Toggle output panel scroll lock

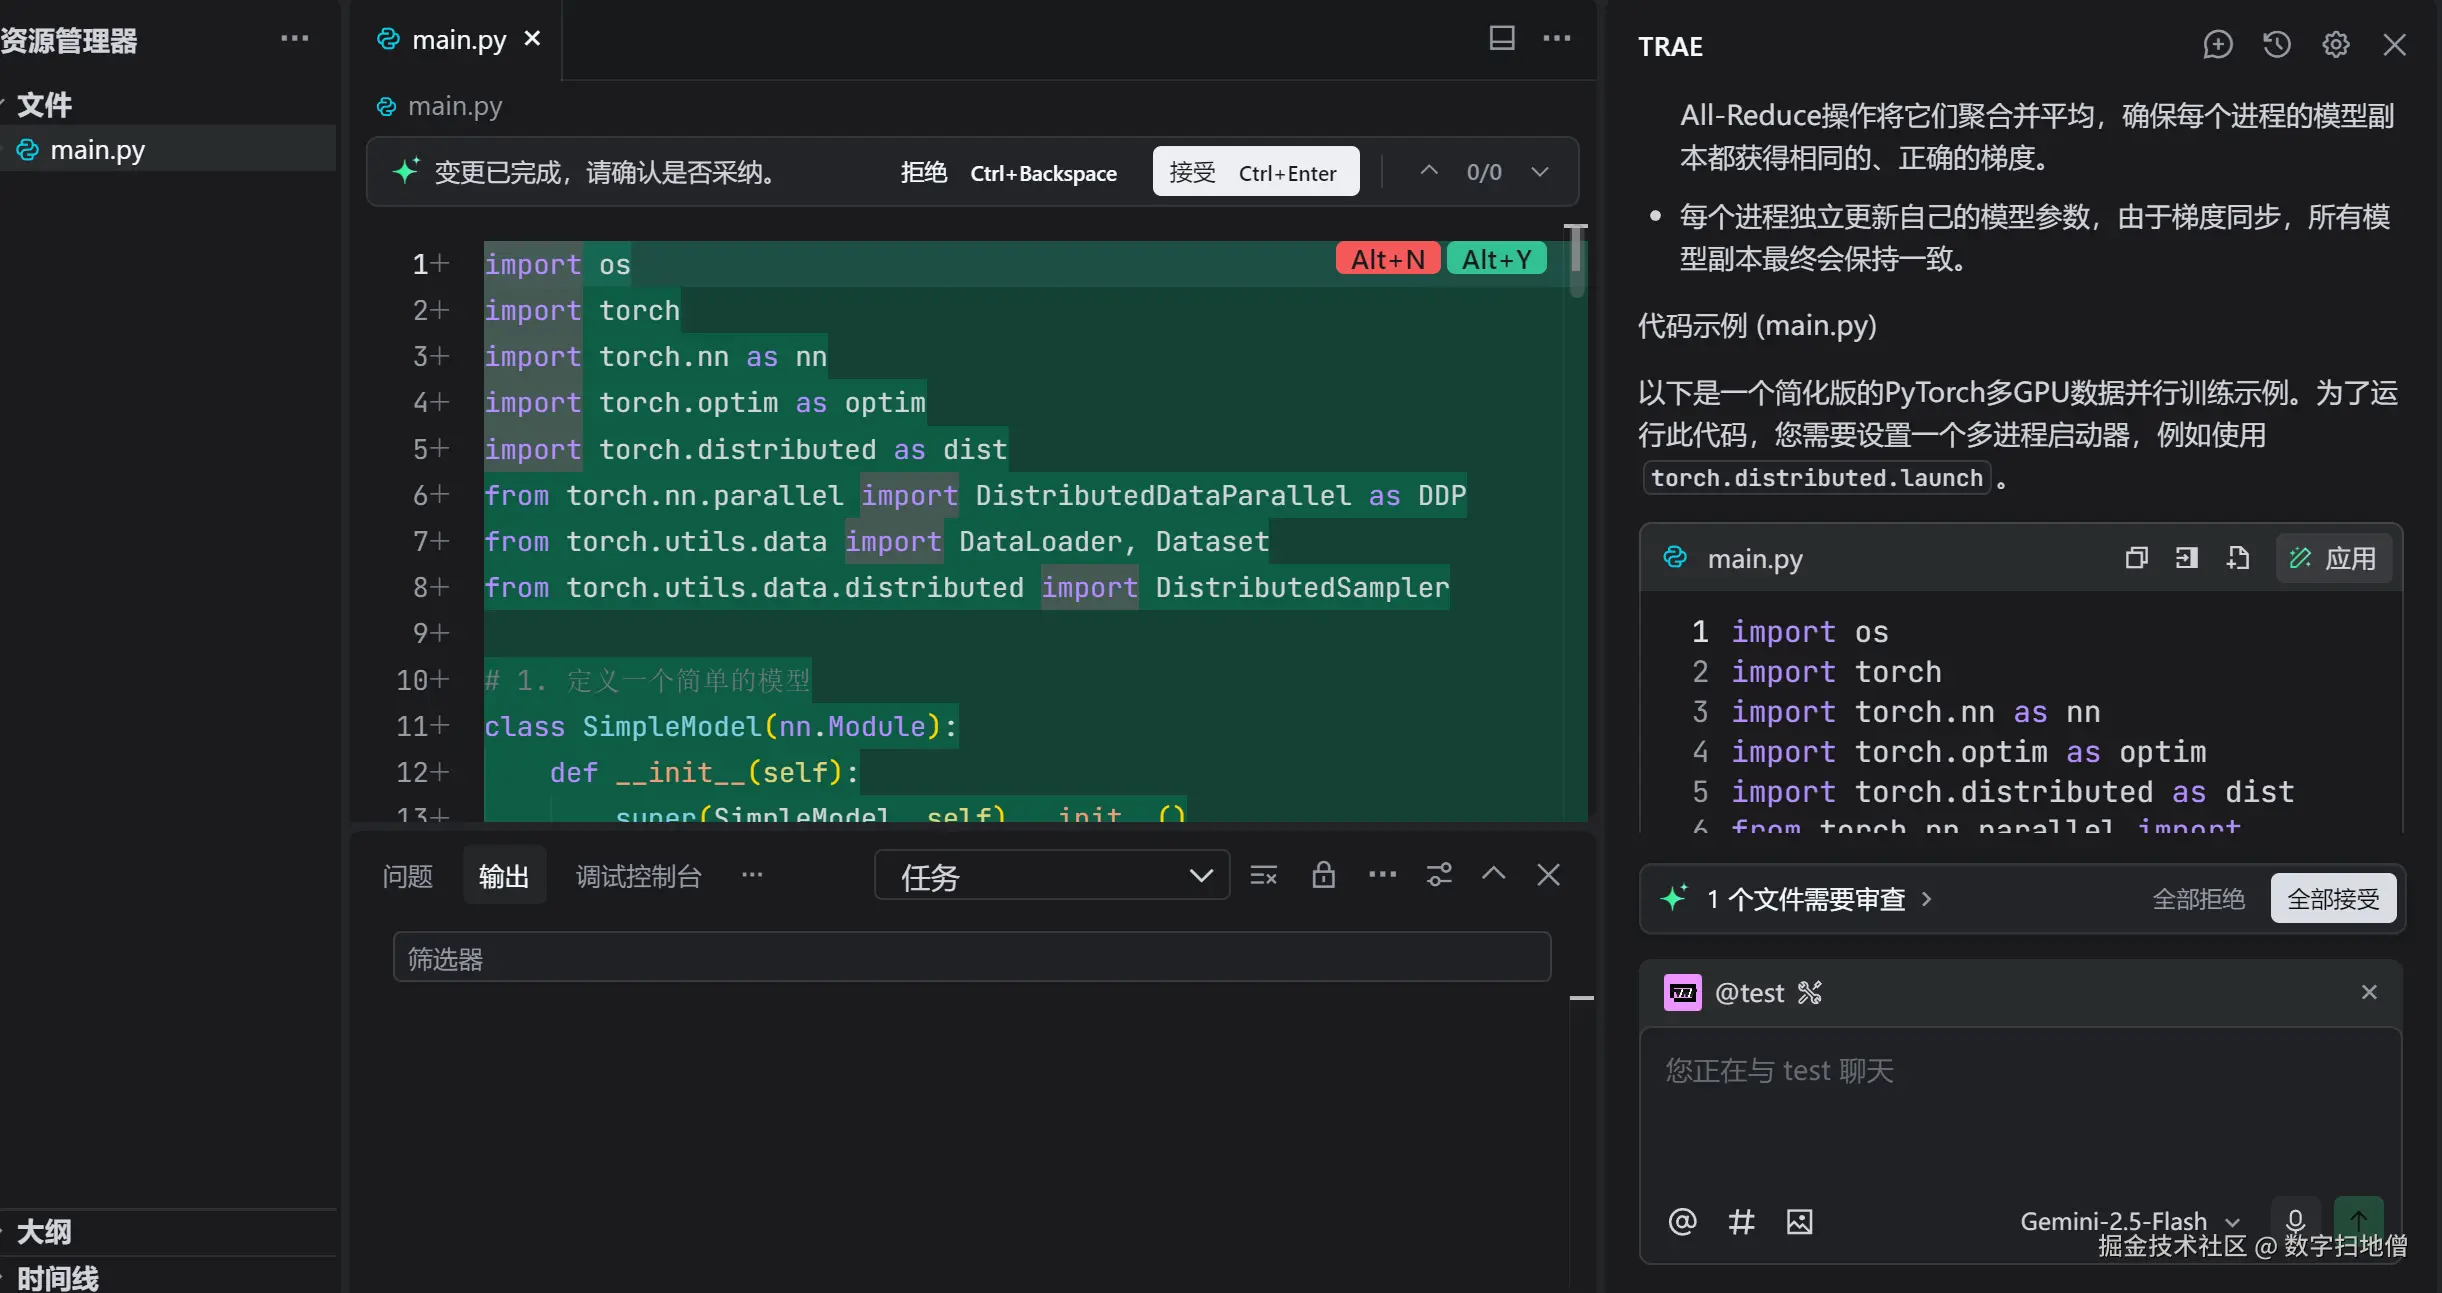[1323, 875]
